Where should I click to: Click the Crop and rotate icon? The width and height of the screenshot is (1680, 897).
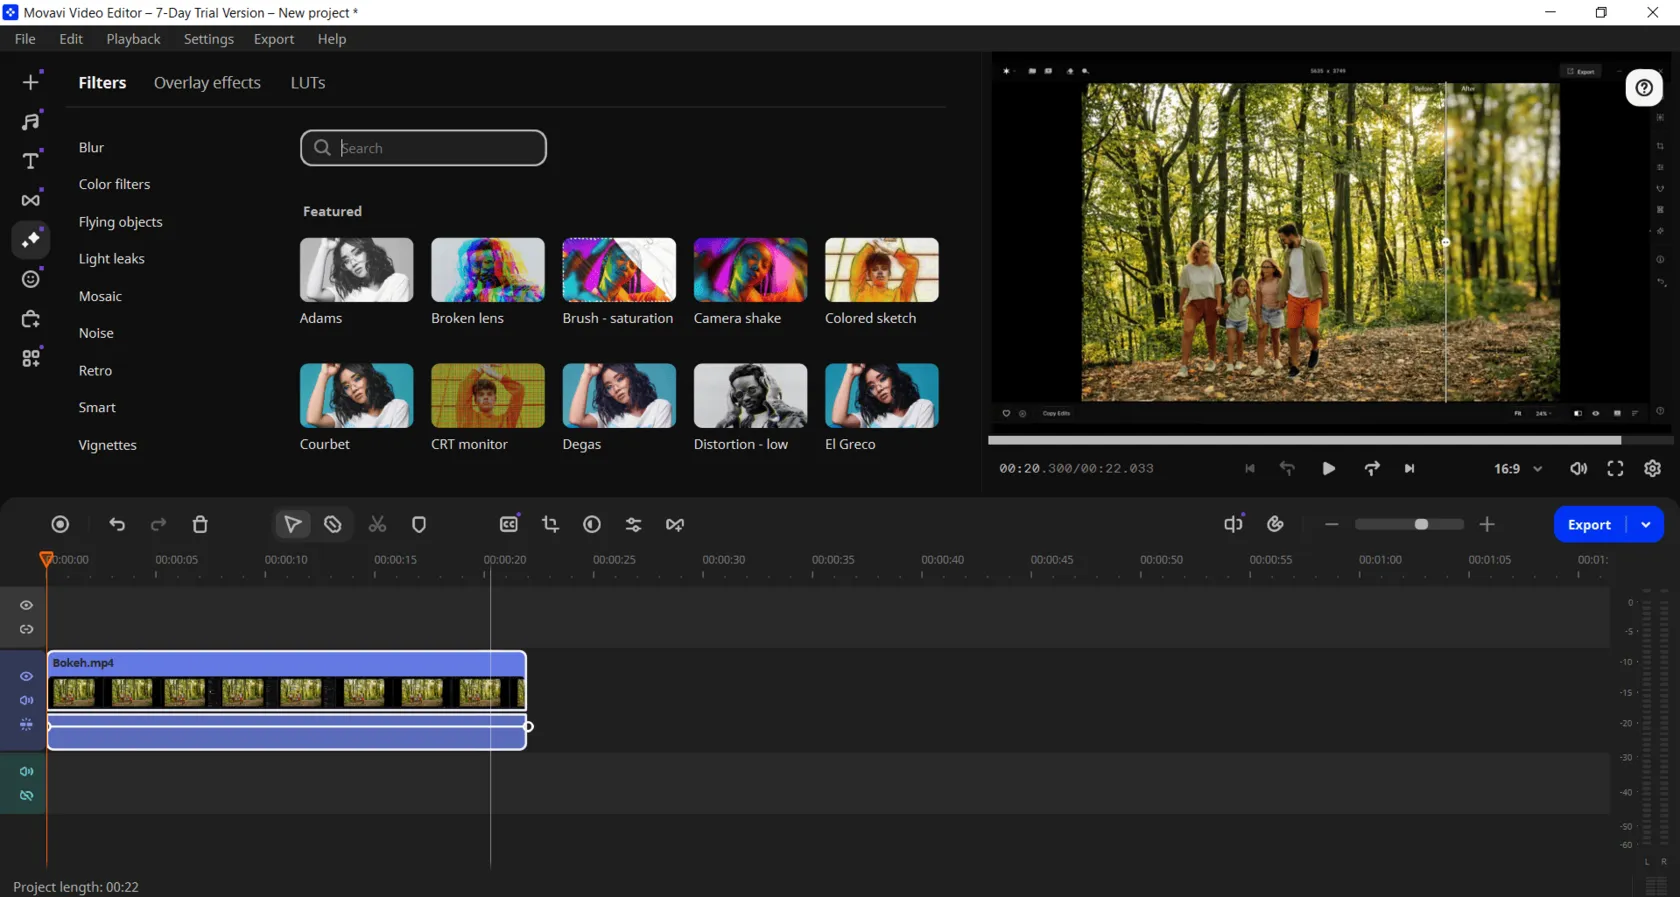point(550,524)
